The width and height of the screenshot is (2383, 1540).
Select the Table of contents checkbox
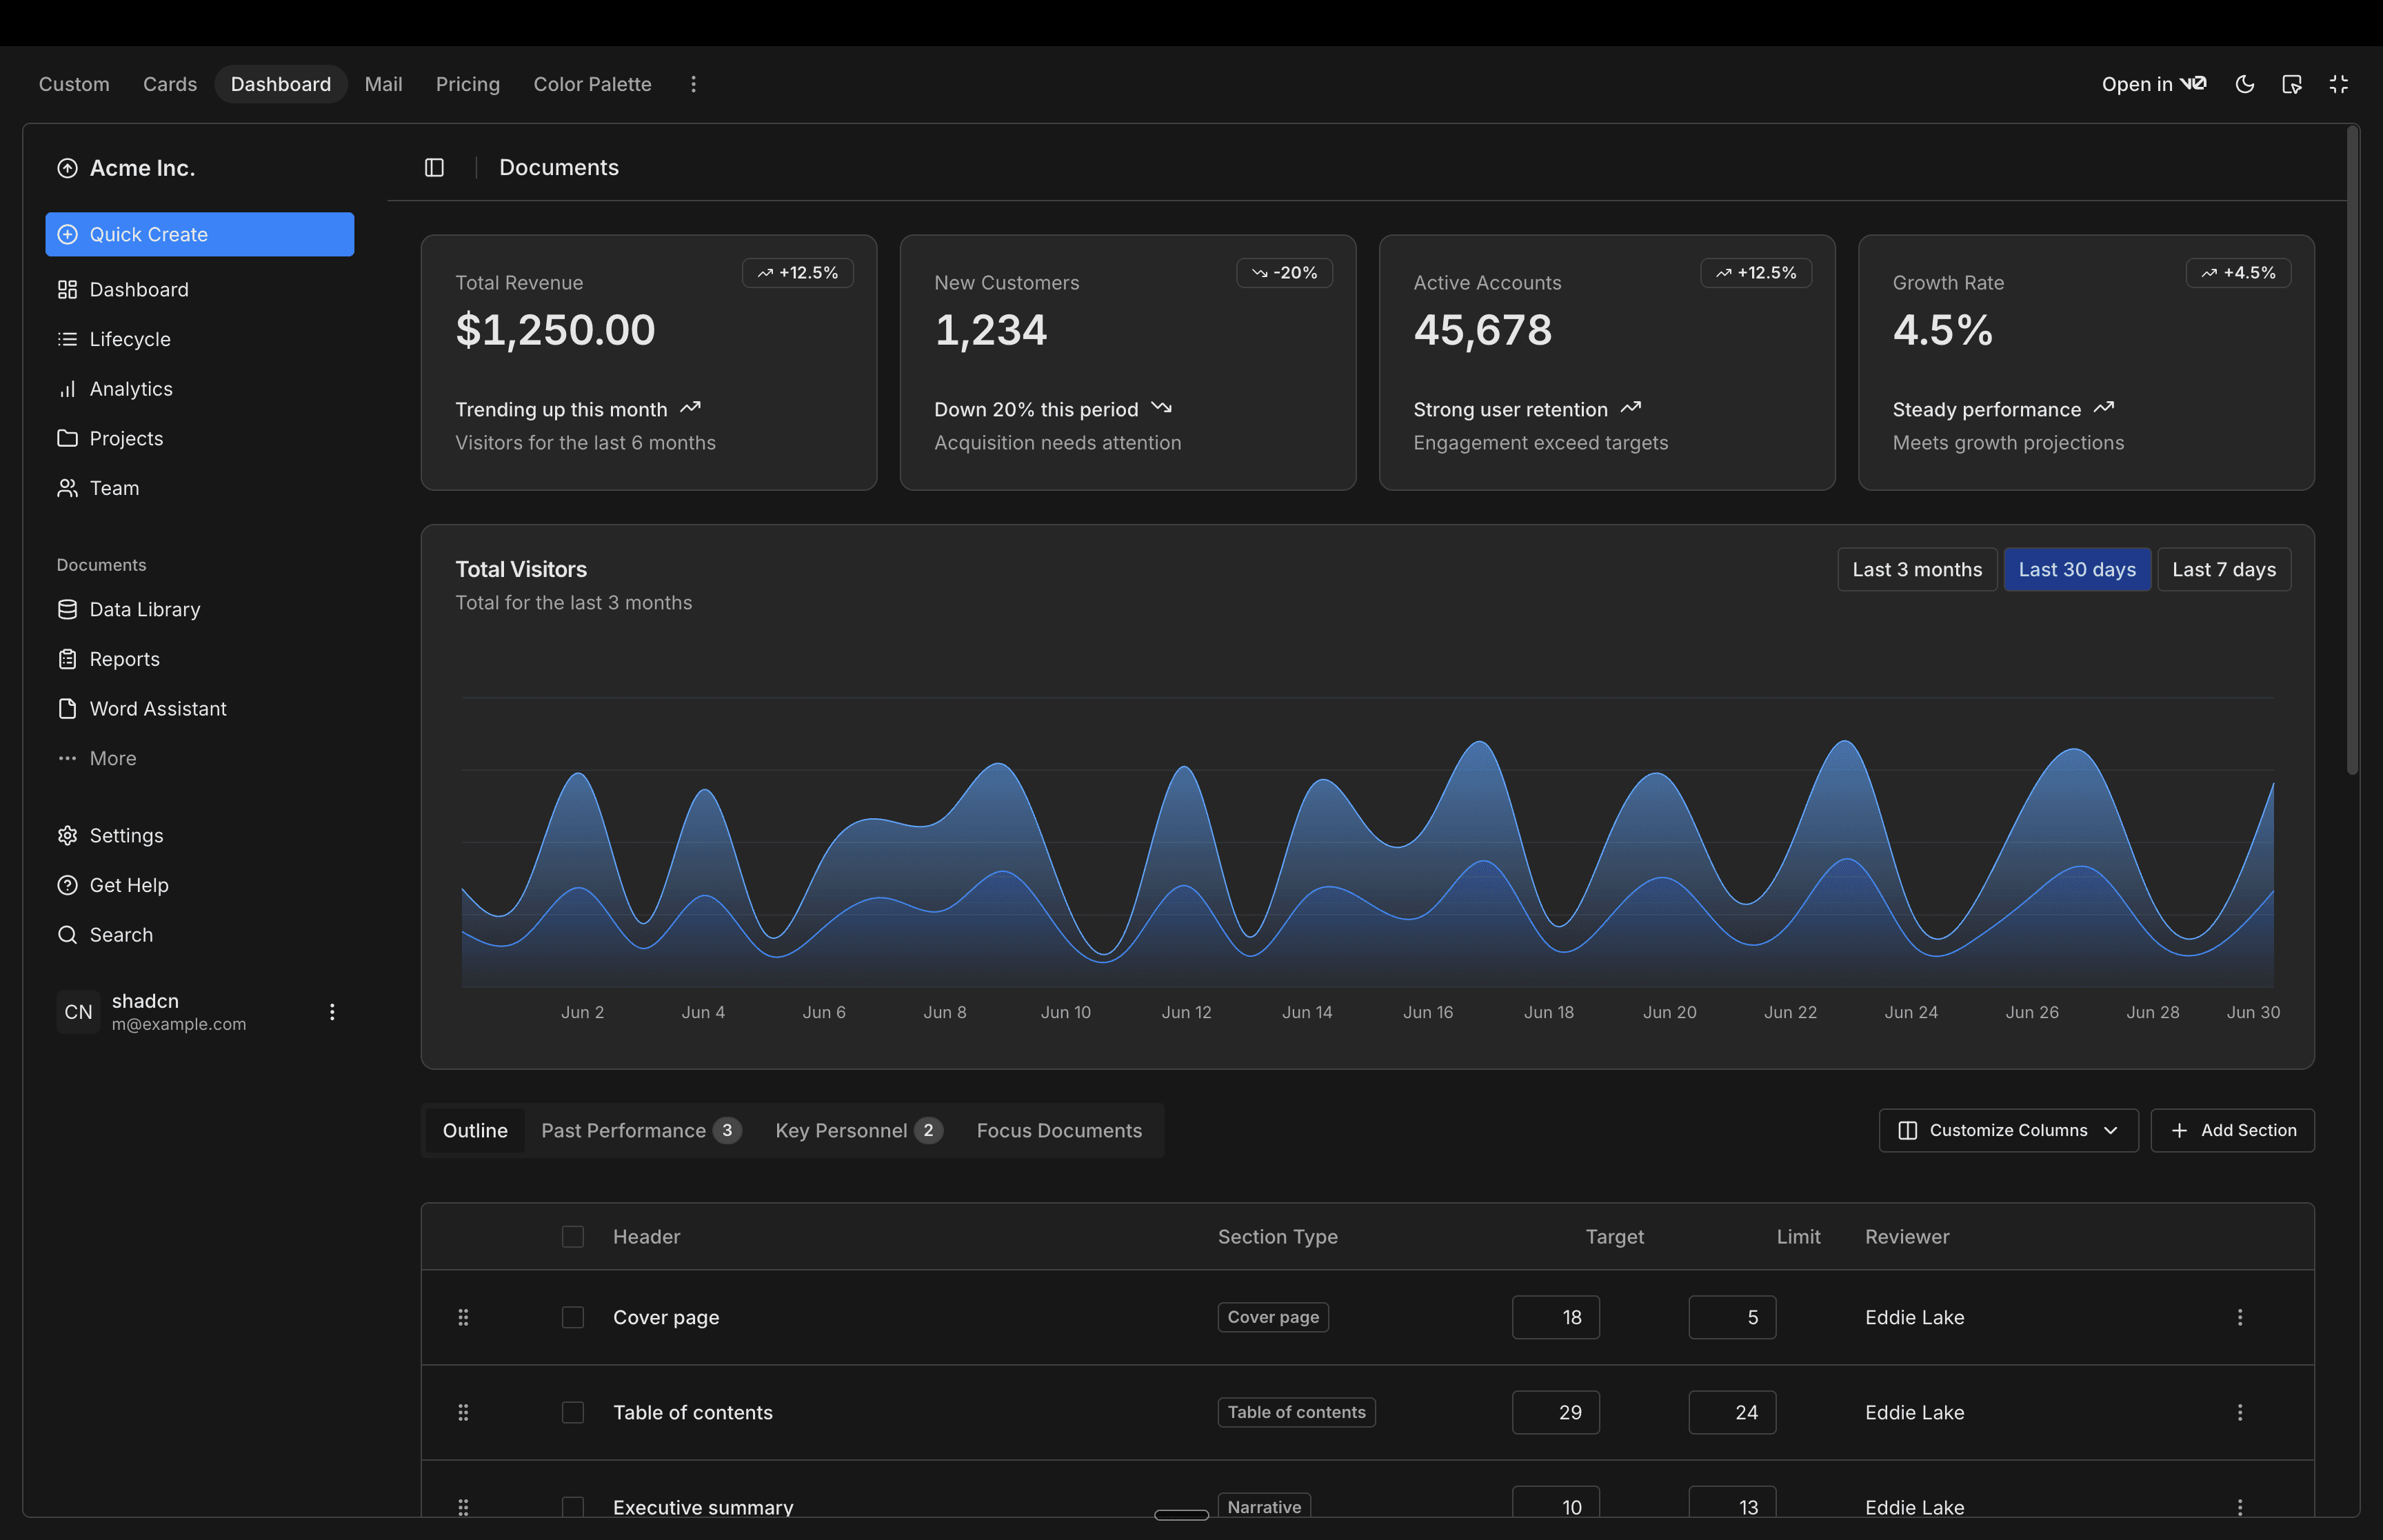(x=573, y=1412)
